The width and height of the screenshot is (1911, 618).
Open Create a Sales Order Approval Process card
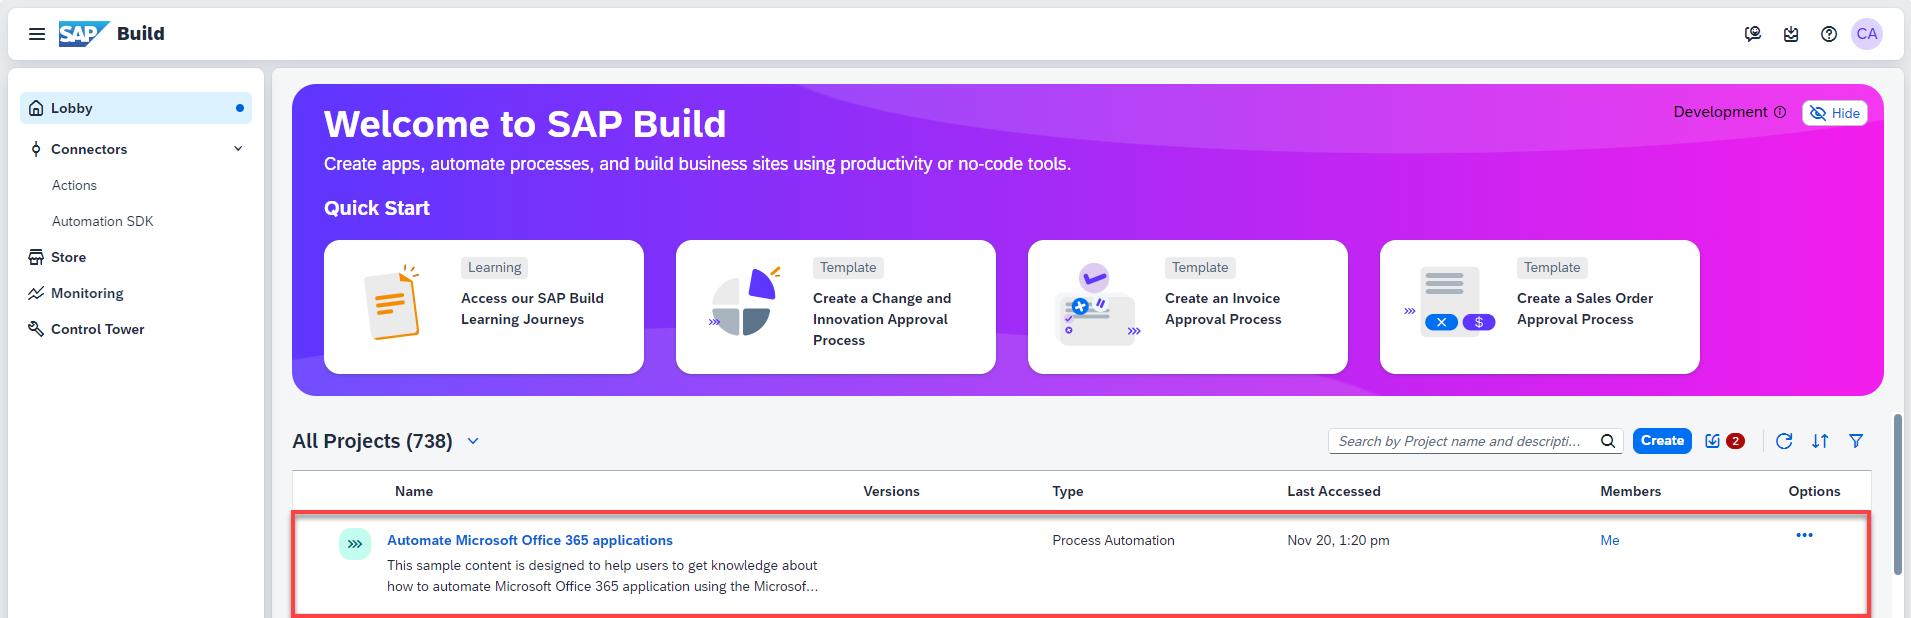(1540, 307)
